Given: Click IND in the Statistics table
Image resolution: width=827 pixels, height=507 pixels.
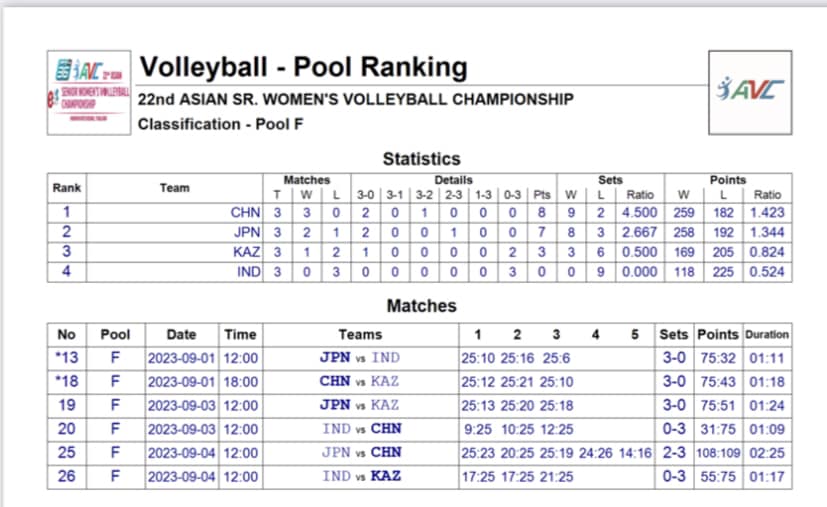Looking at the screenshot, I should coord(248,272).
